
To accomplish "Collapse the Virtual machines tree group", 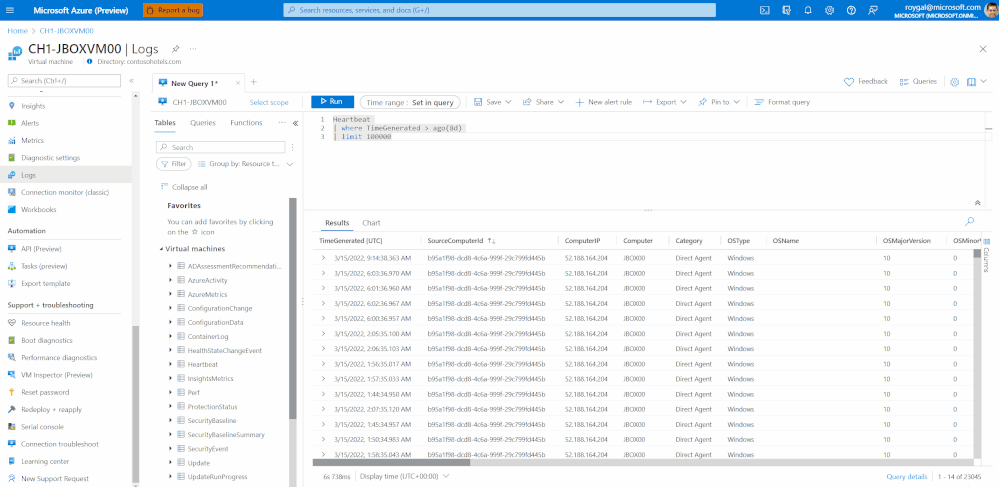I will click(x=162, y=249).
